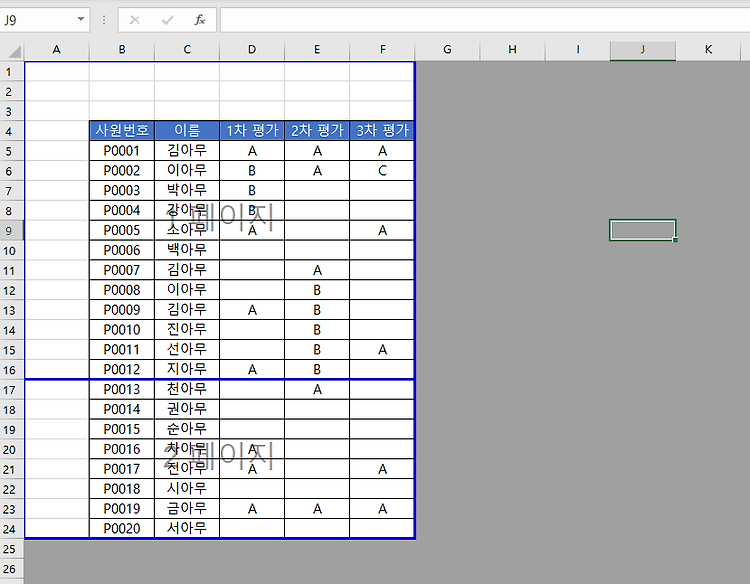
Task: Select column F header
Action: 382,50
